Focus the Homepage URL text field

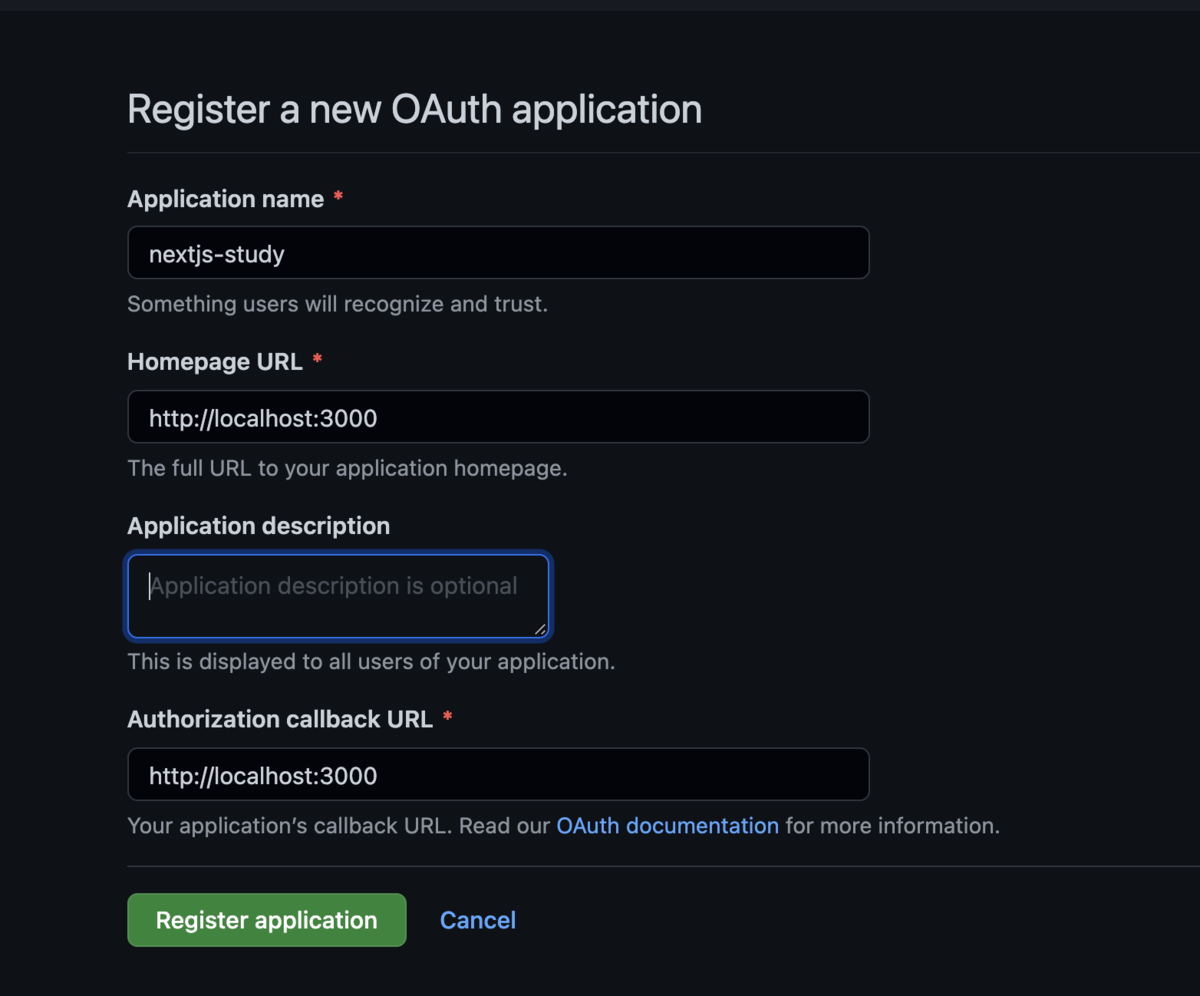click(498, 417)
